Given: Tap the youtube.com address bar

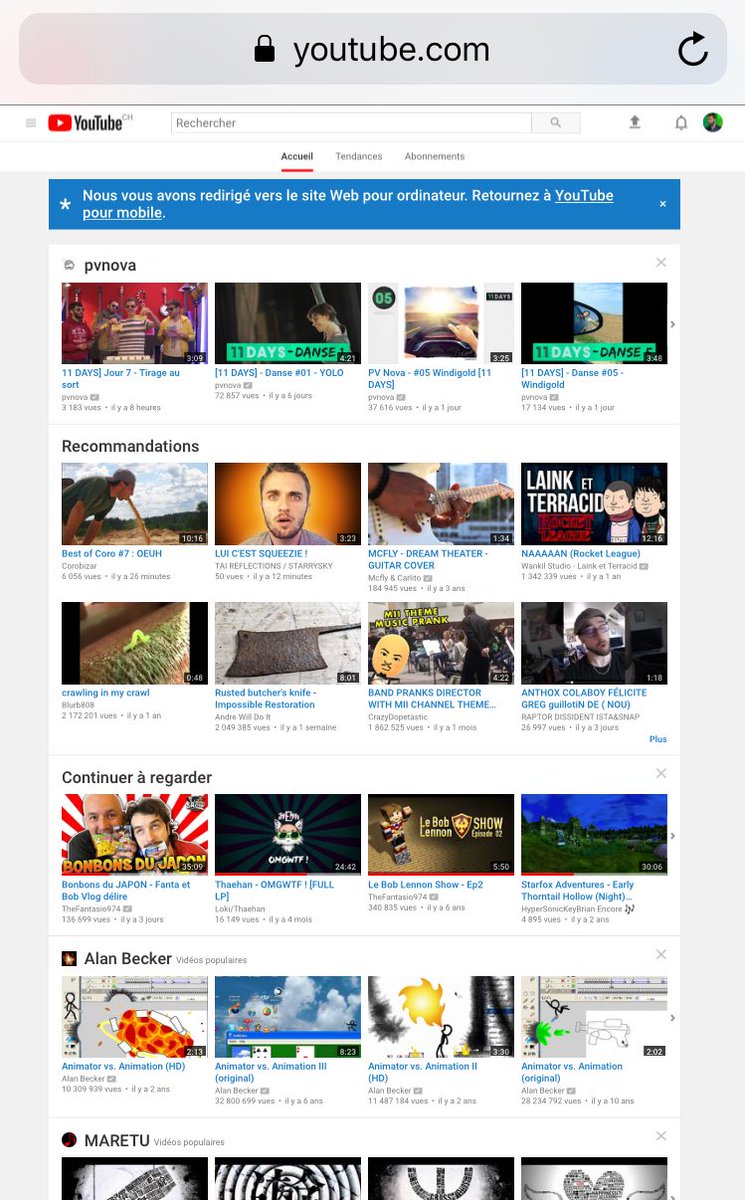Looking at the screenshot, I should pos(372,49).
